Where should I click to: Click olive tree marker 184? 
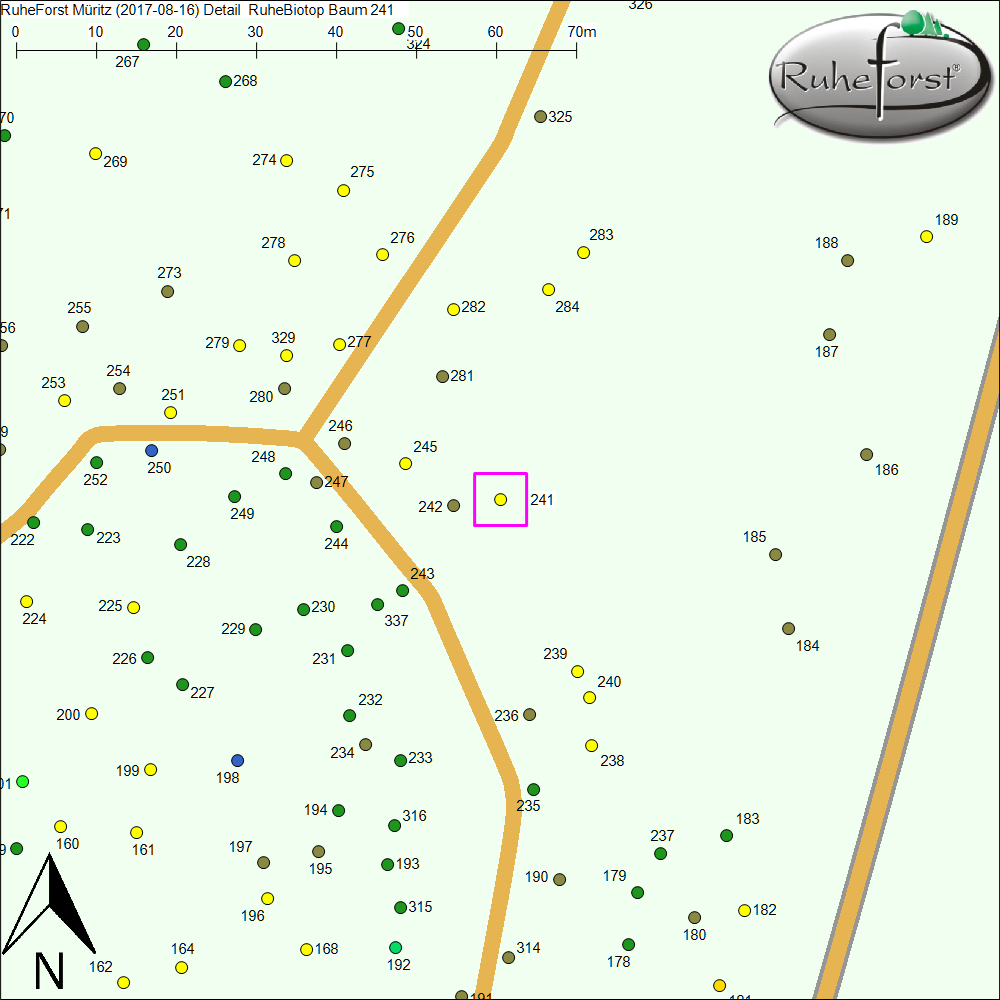click(x=788, y=628)
